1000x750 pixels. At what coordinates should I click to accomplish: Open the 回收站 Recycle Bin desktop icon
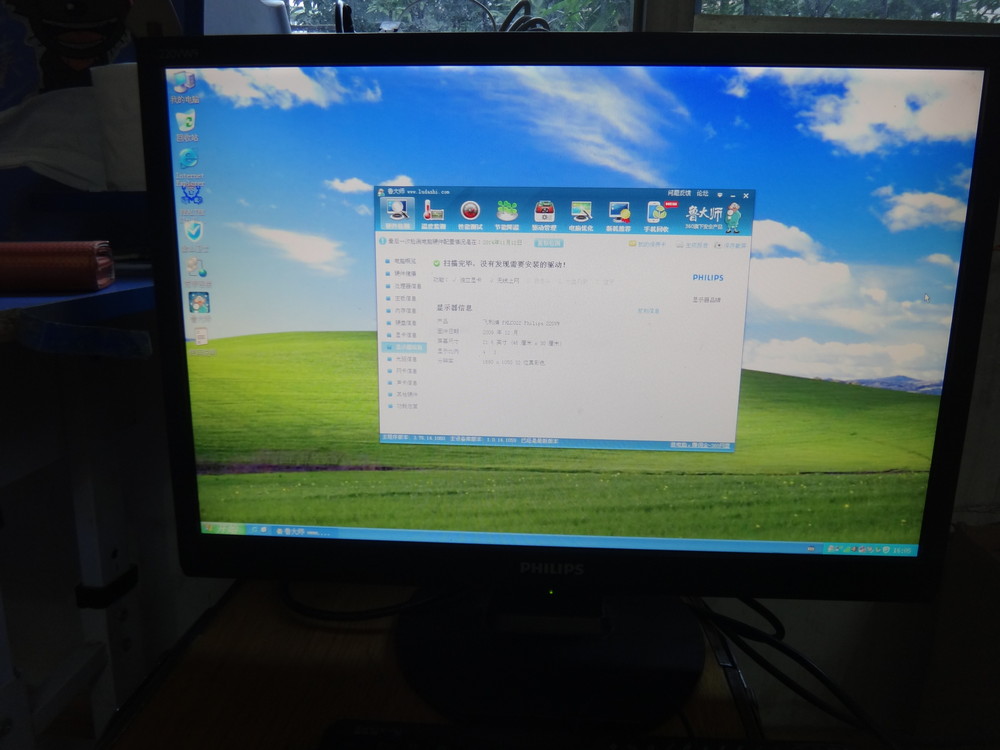[186, 126]
